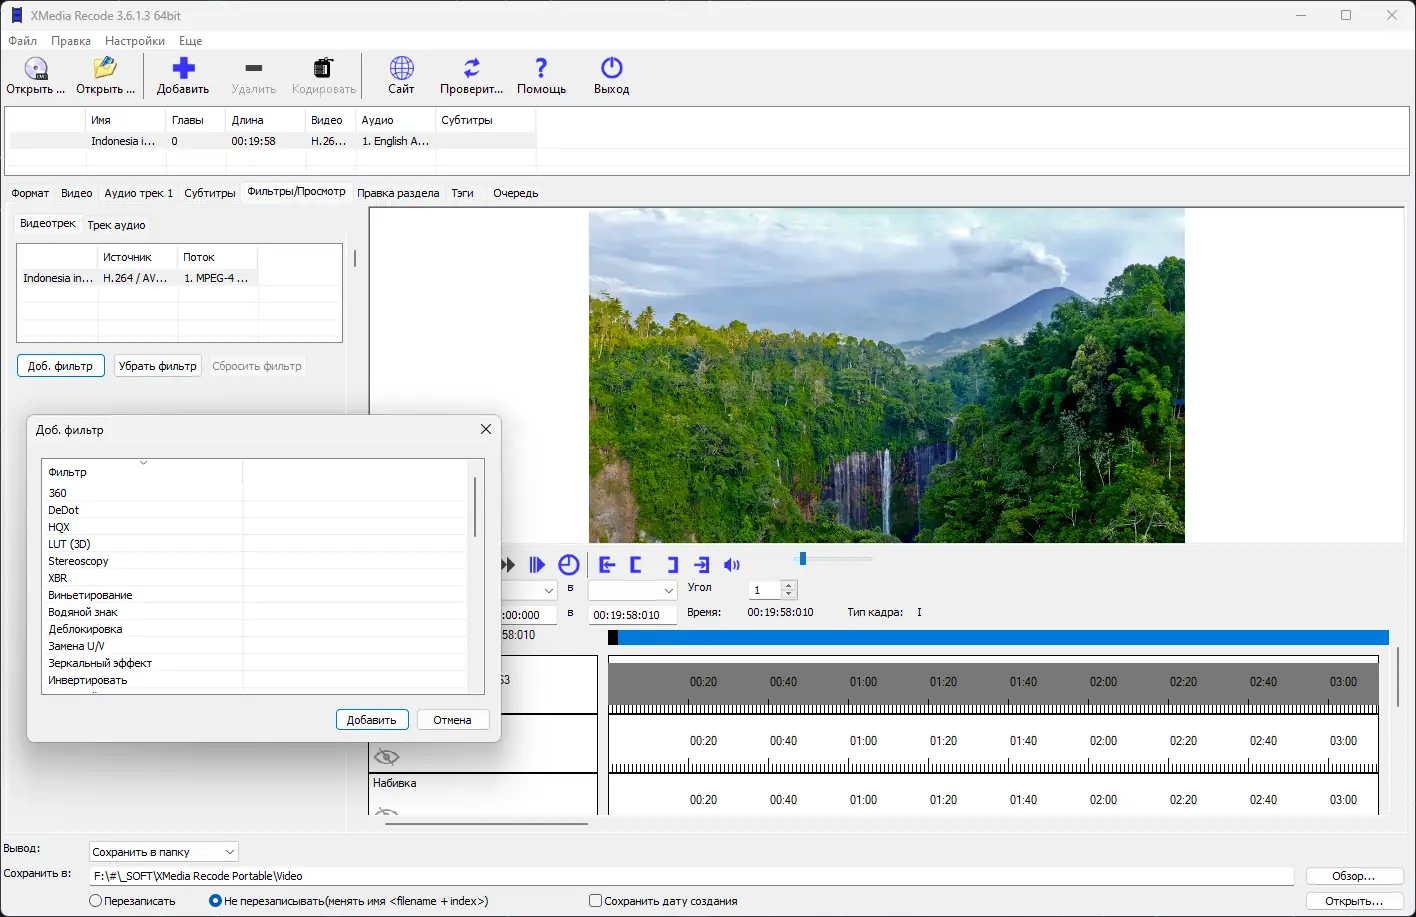Select the Не перезаписывать radio button

tap(215, 901)
